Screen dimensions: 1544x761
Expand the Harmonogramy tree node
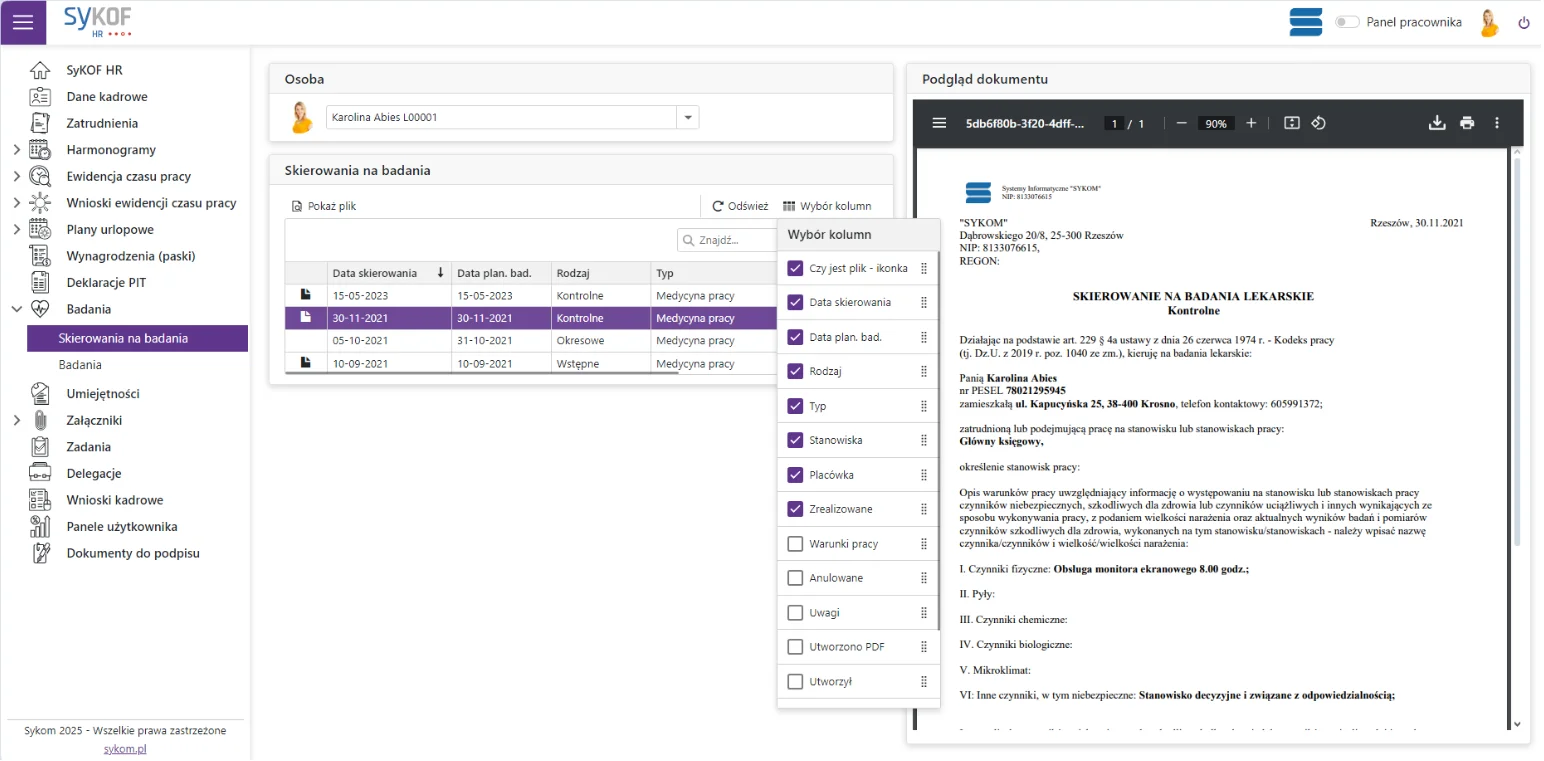pyautogui.click(x=16, y=150)
